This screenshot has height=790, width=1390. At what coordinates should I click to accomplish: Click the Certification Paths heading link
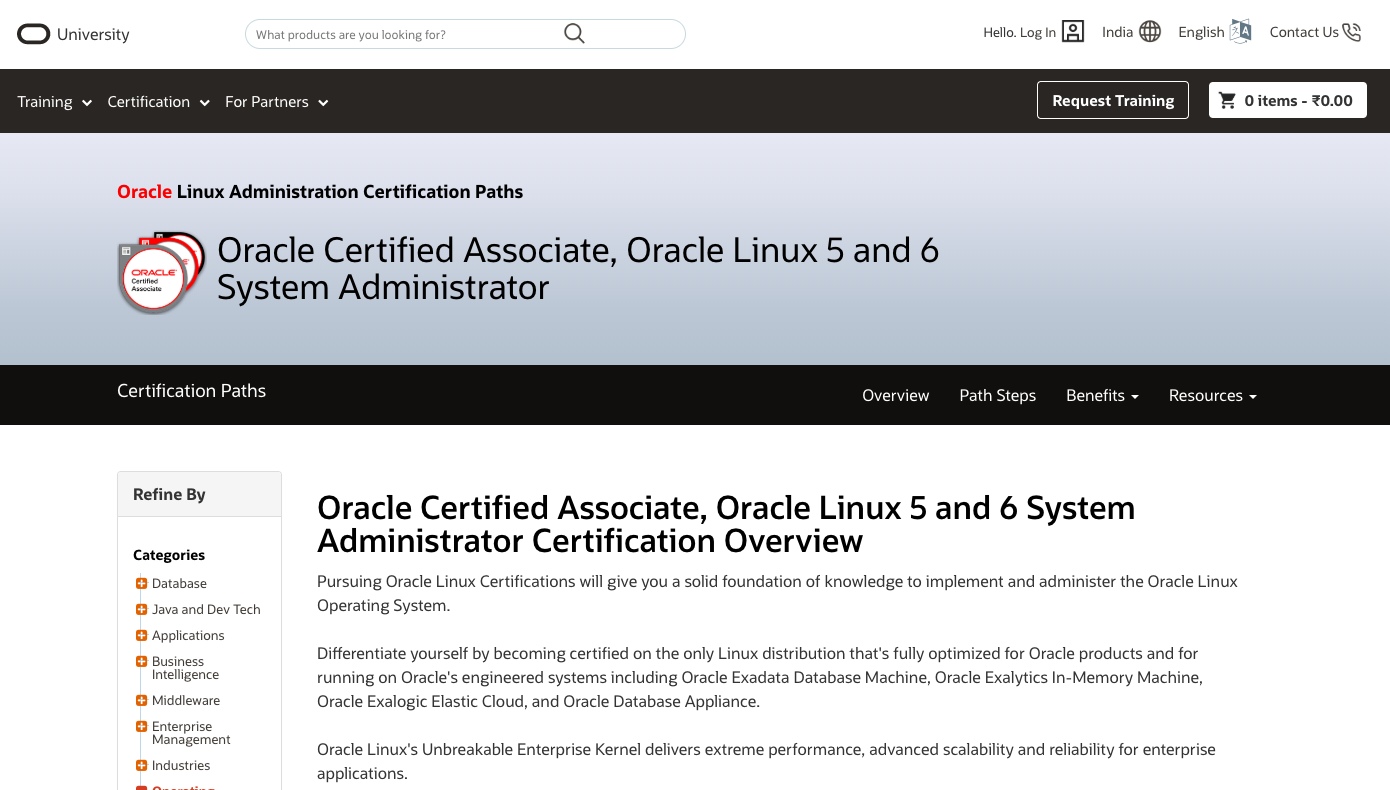(x=192, y=391)
